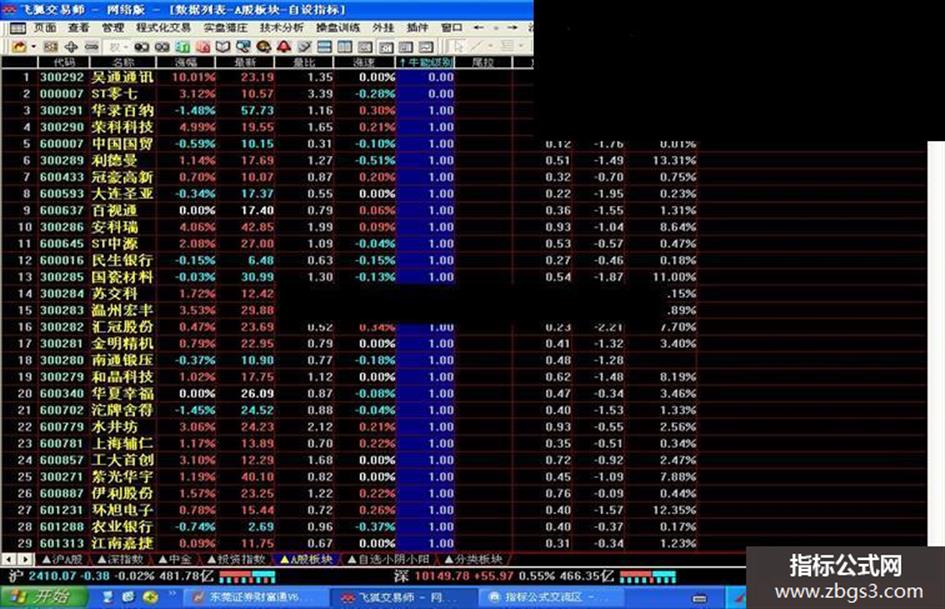The height and width of the screenshot is (609, 945).
Task: Open the 管理 menu
Action: click(x=113, y=28)
